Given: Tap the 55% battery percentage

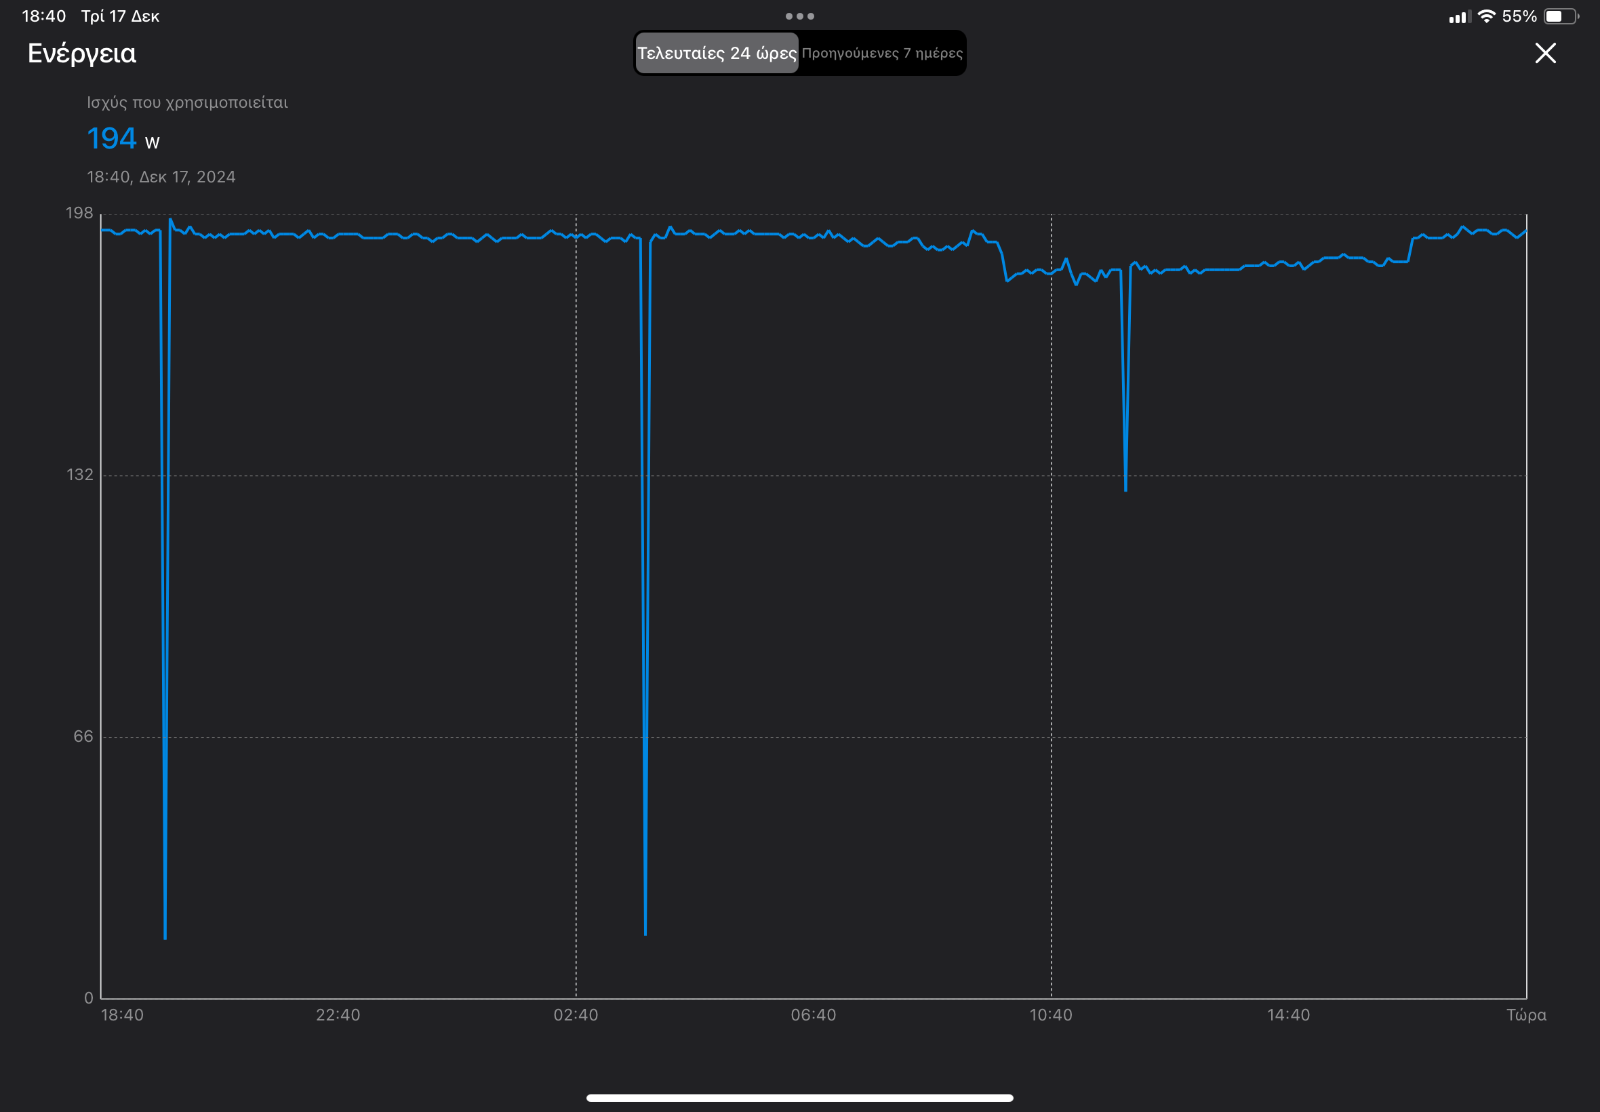Looking at the screenshot, I should [1519, 16].
